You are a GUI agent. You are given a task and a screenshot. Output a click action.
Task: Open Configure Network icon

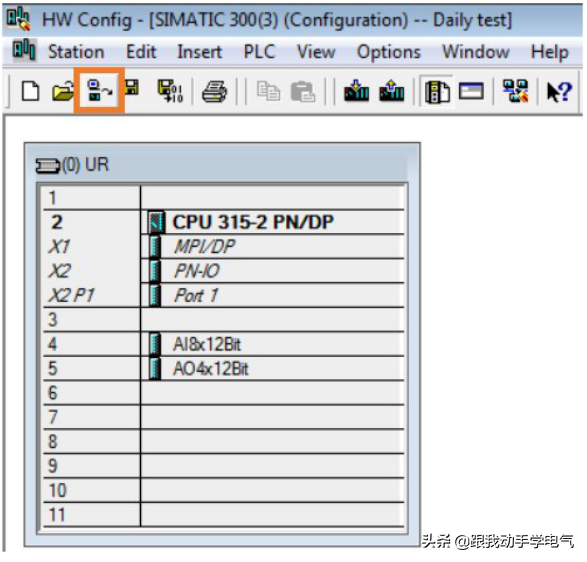[x=515, y=91]
